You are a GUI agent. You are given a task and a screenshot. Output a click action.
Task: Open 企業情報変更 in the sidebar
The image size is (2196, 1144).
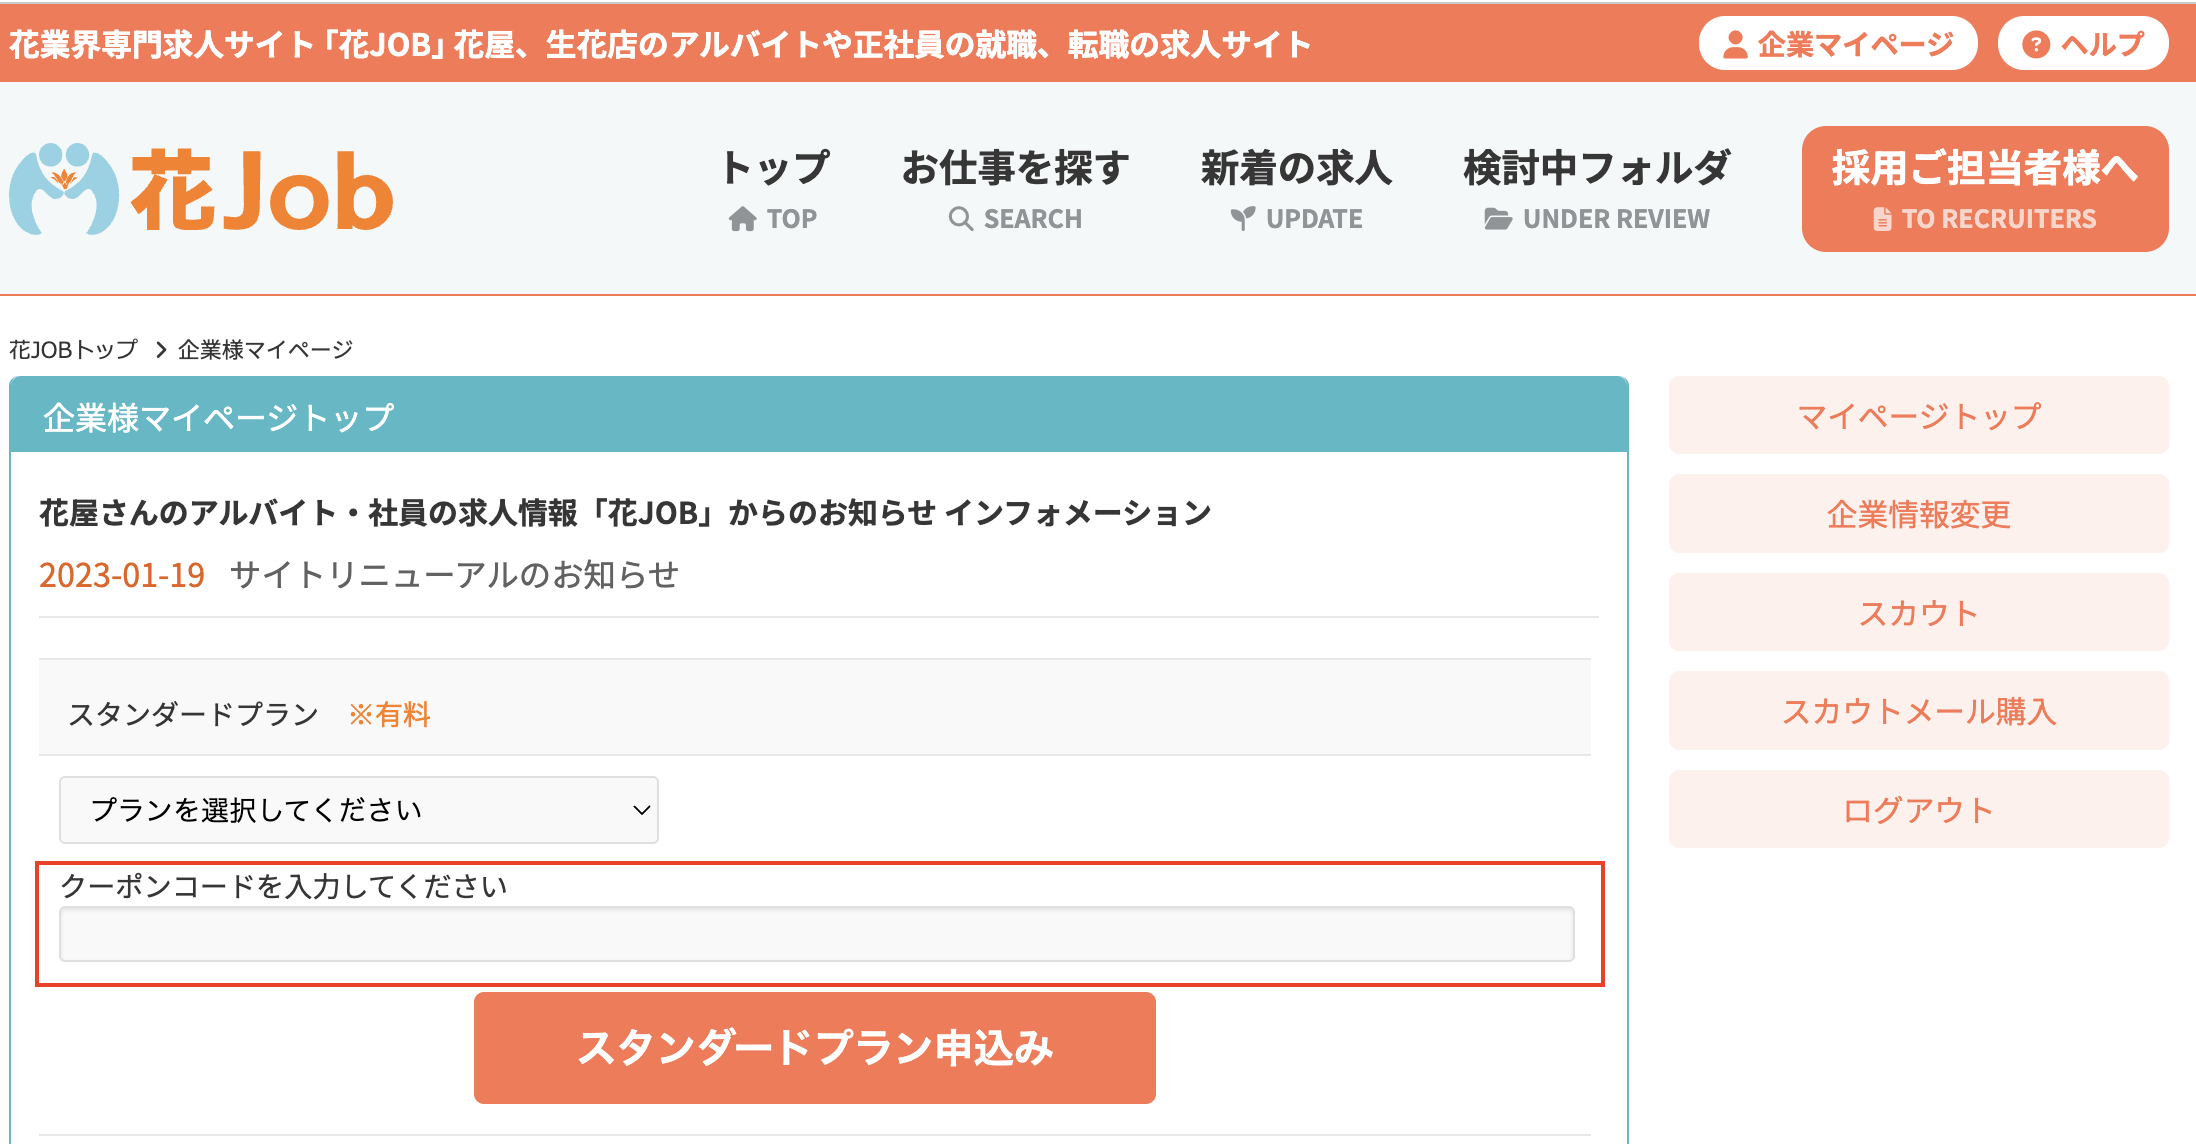click(x=1918, y=514)
